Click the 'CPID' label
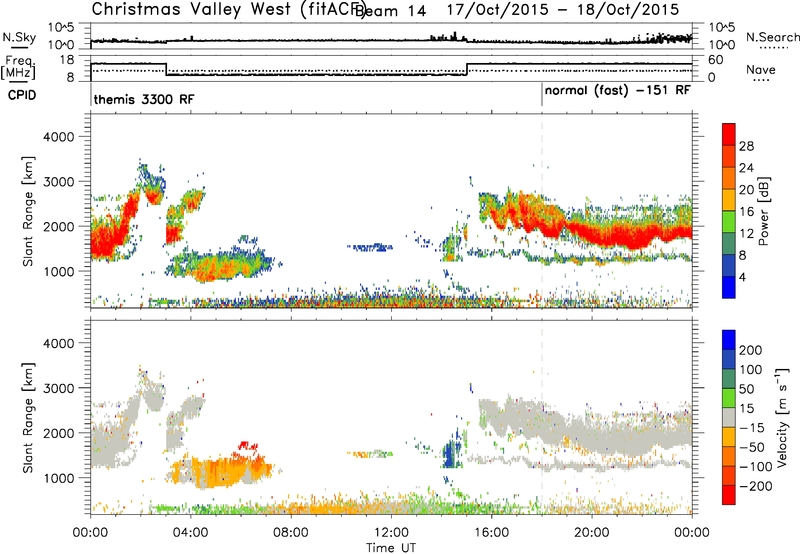 click(x=22, y=95)
